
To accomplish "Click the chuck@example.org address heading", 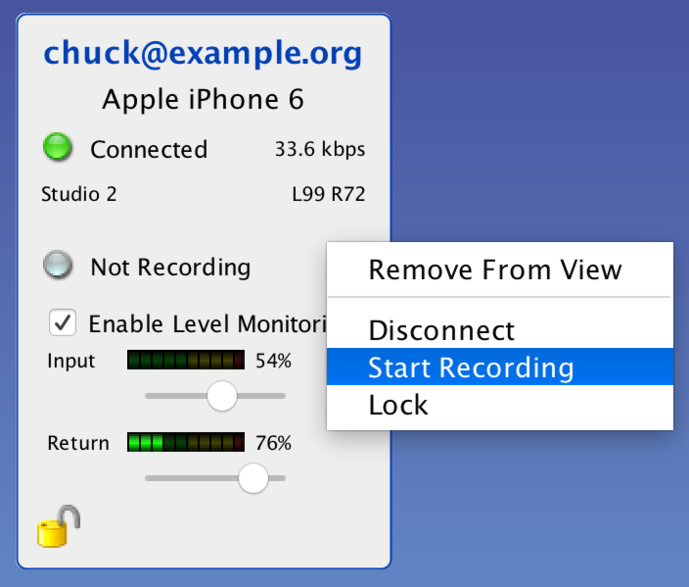I will (x=203, y=54).
